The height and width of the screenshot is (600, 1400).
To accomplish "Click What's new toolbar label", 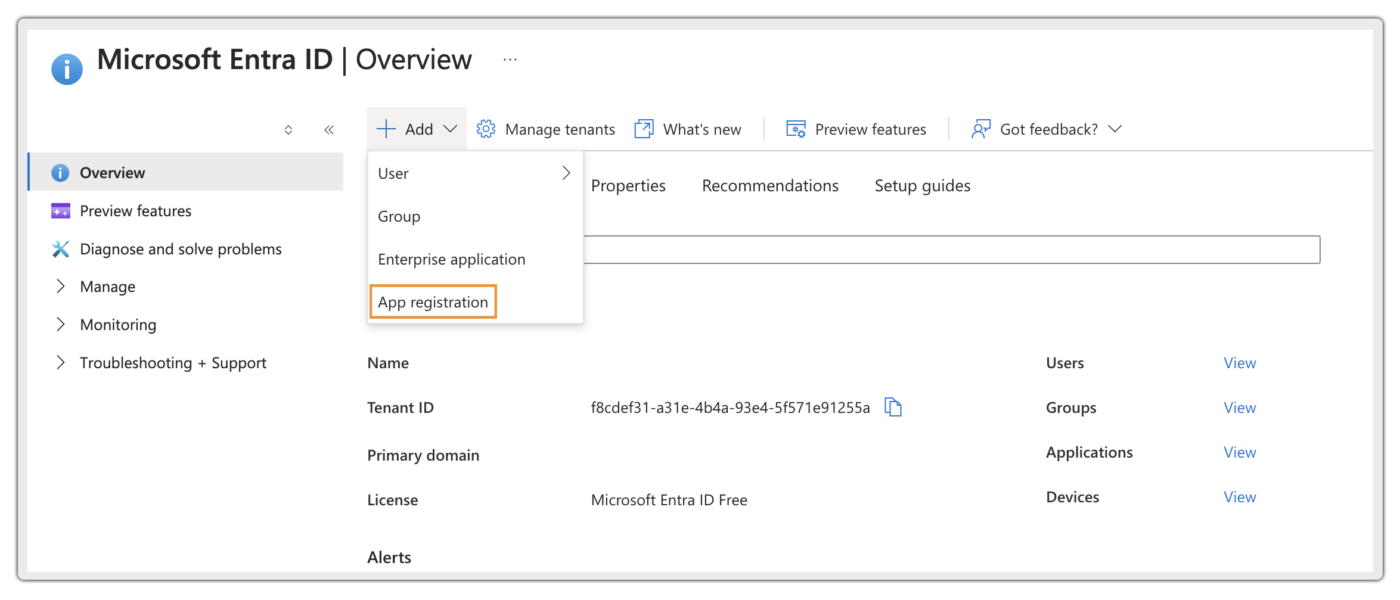I will click(x=702, y=129).
